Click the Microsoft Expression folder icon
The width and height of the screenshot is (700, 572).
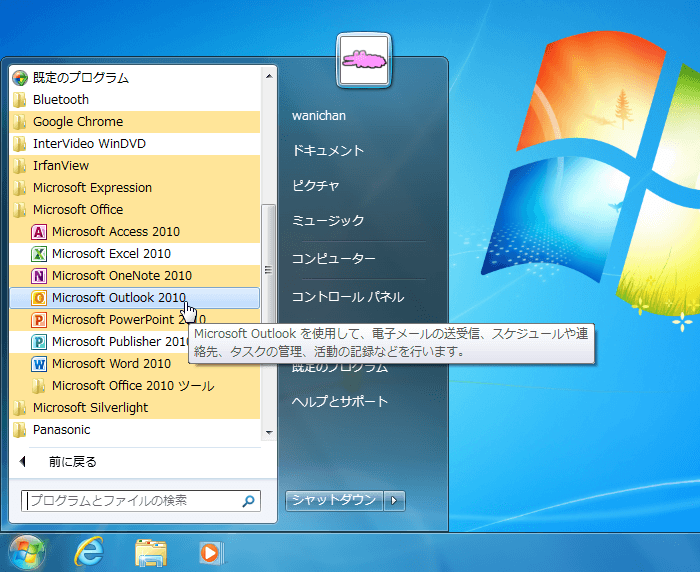point(20,188)
